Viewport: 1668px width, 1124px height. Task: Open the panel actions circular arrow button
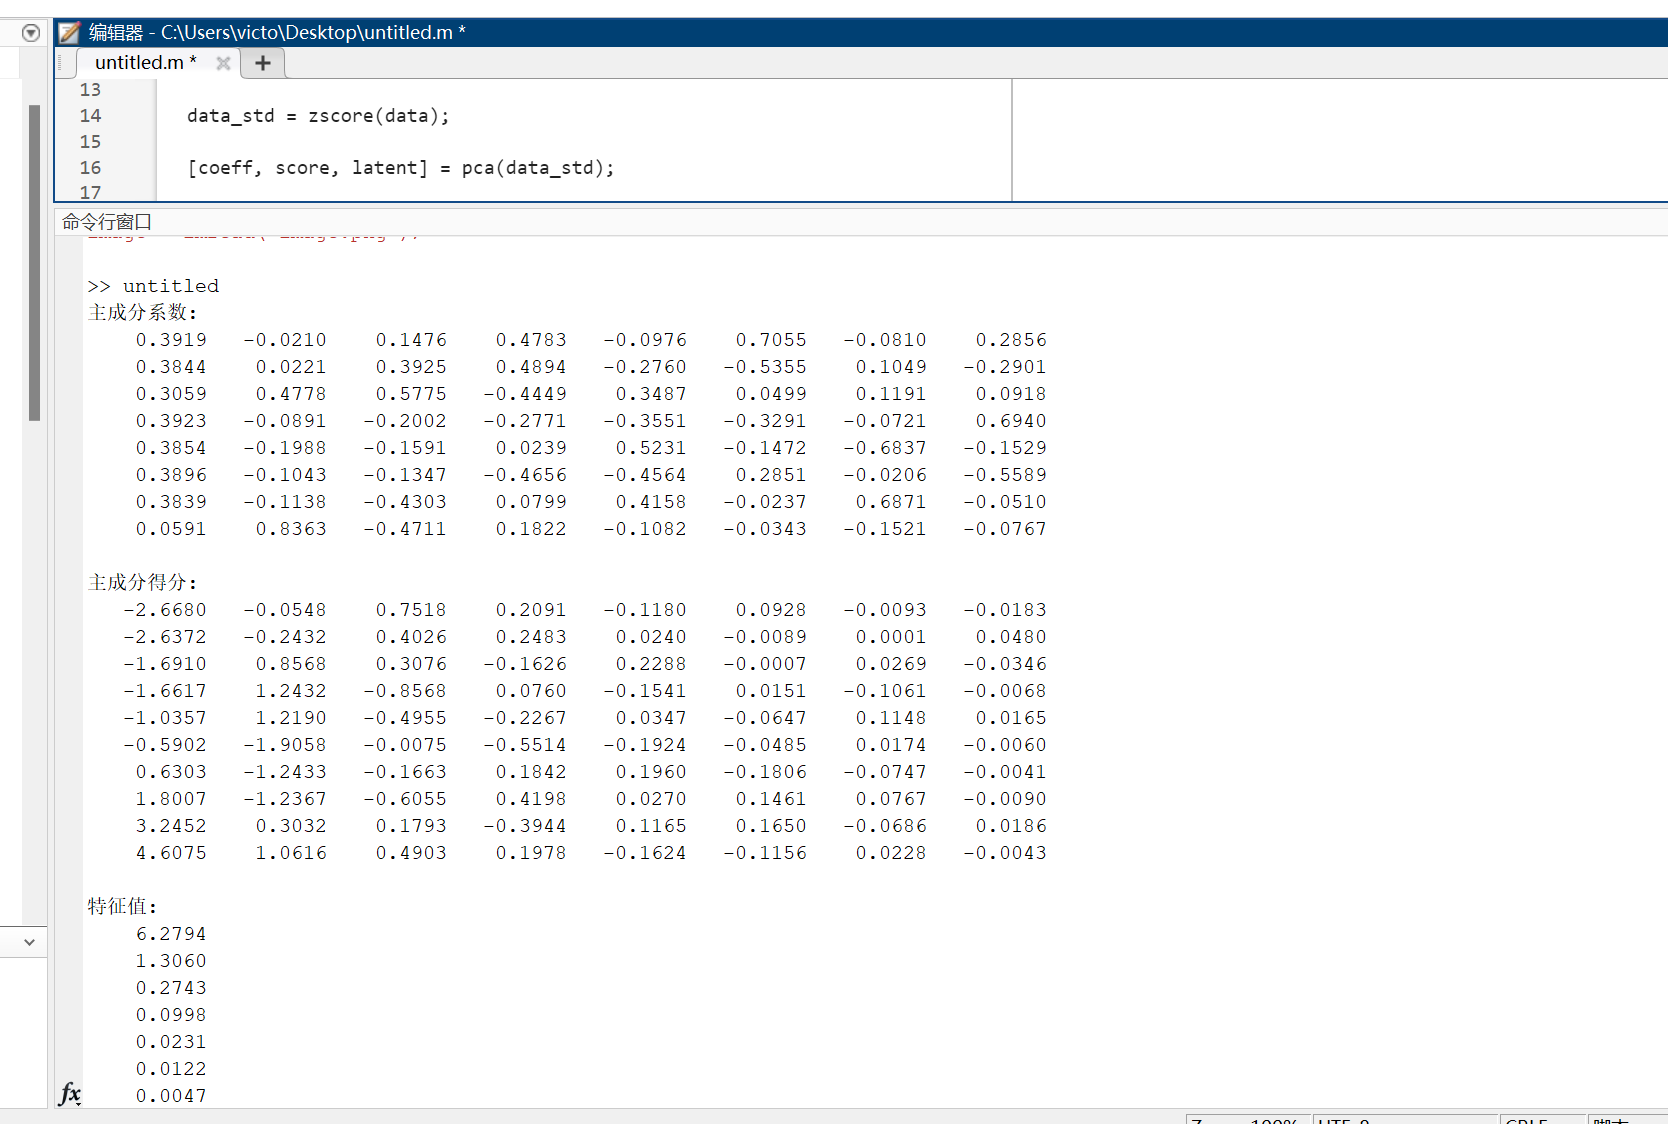click(x=31, y=33)
